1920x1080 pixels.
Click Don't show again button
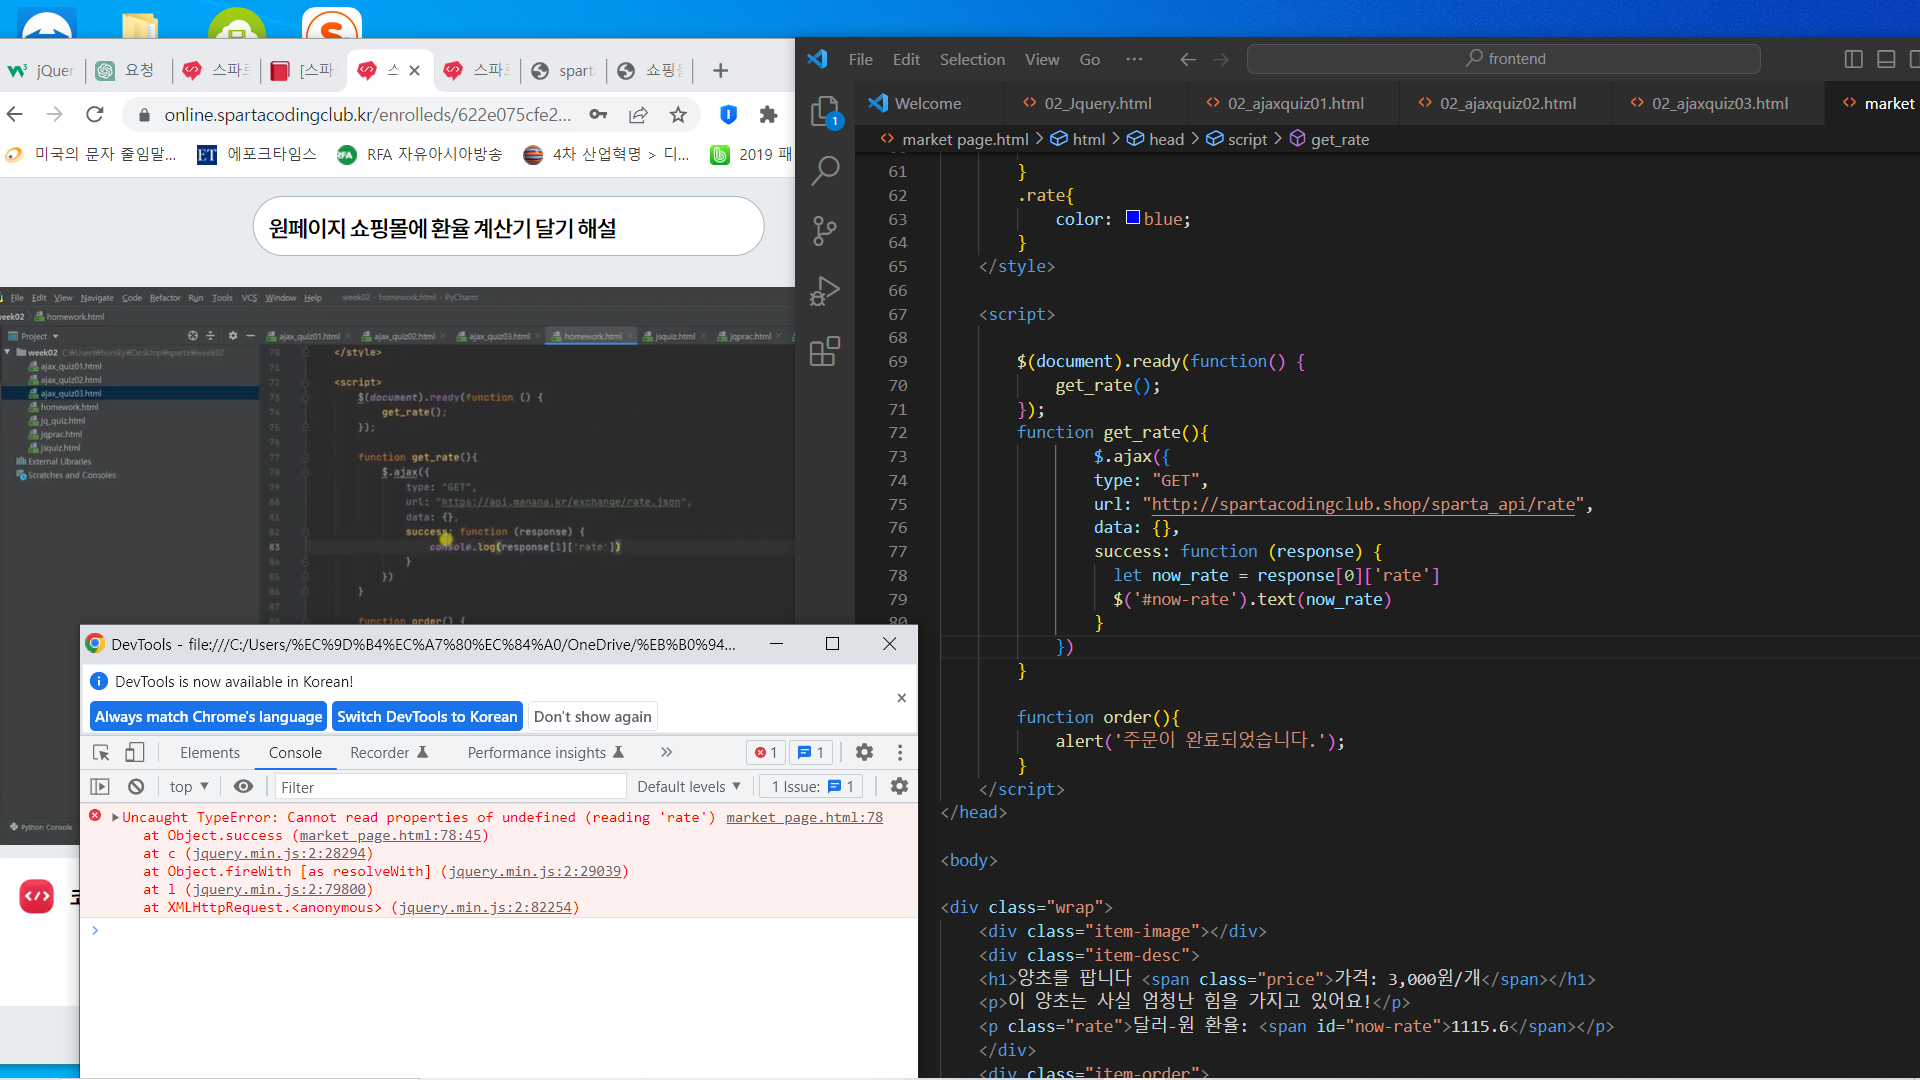click(x=592, y=716)
